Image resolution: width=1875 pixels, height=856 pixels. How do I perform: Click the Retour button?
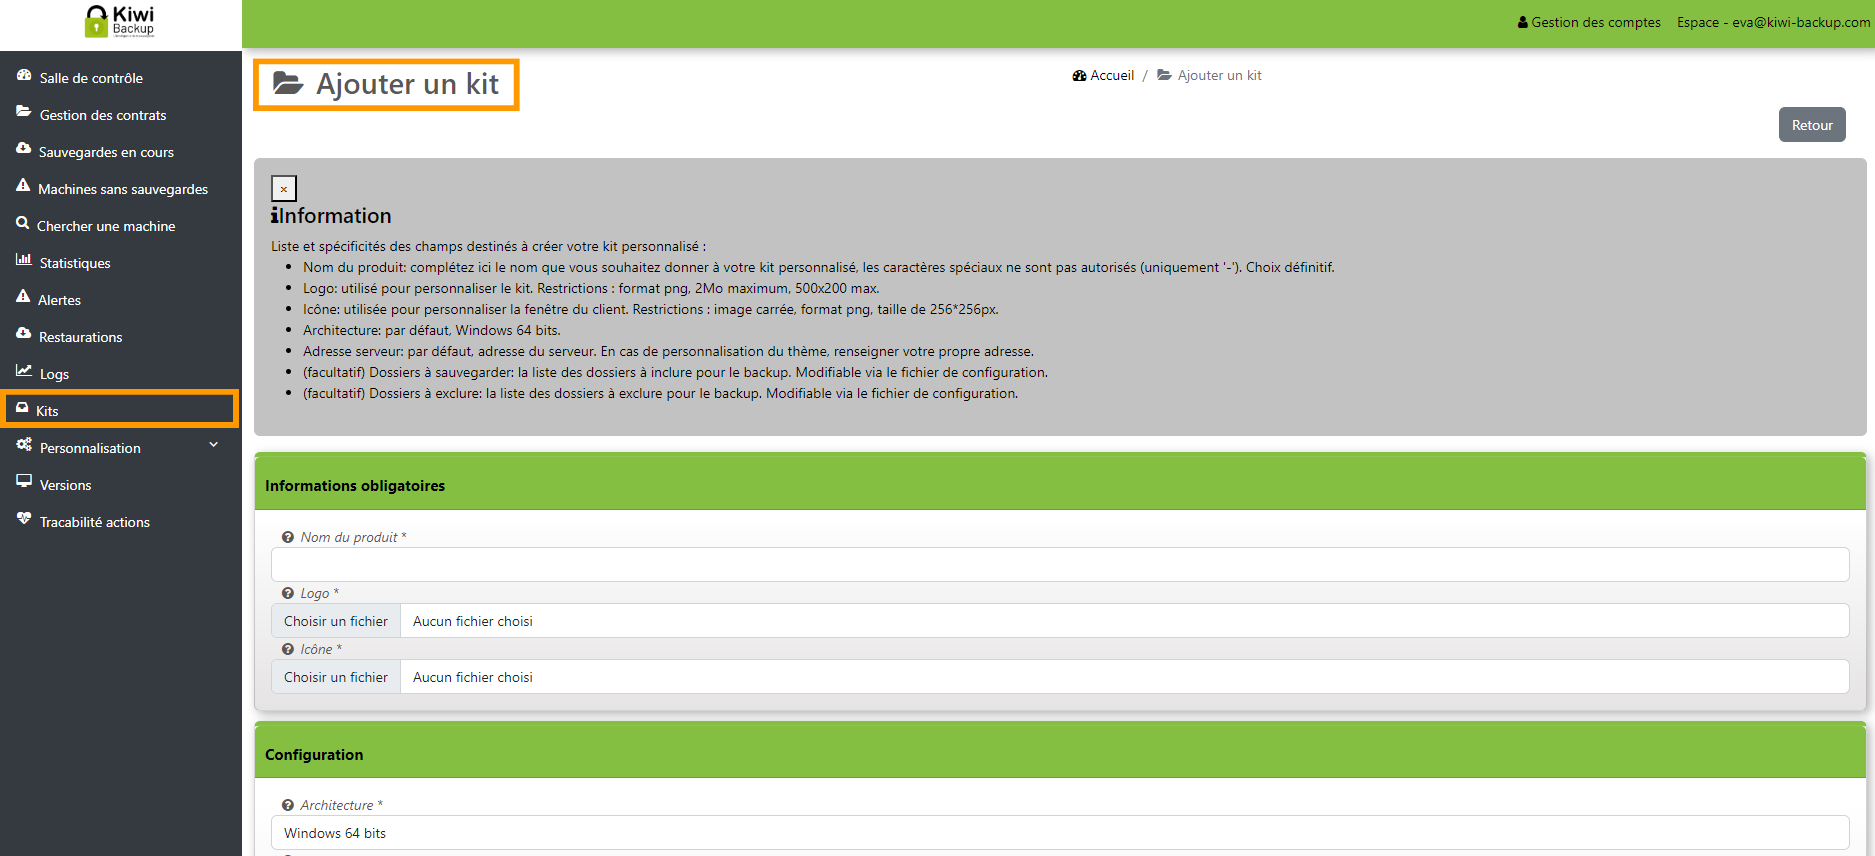(1812, 125)
